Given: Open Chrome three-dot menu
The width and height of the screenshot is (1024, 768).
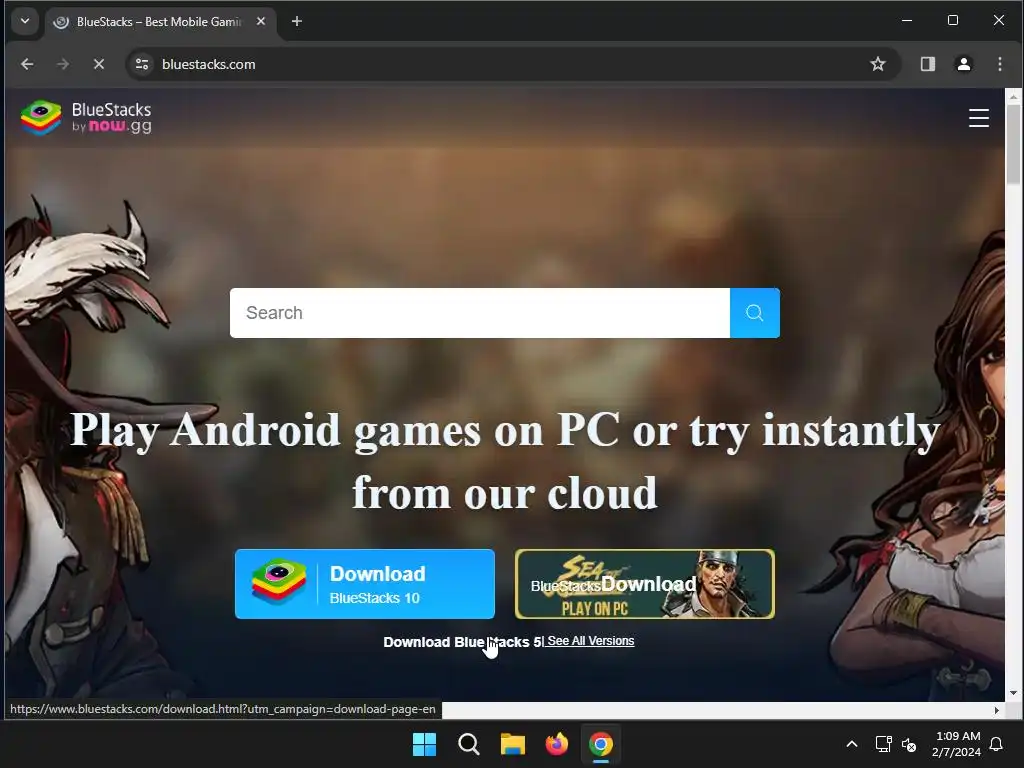Looking at the screenshot, I should [999, 64].
